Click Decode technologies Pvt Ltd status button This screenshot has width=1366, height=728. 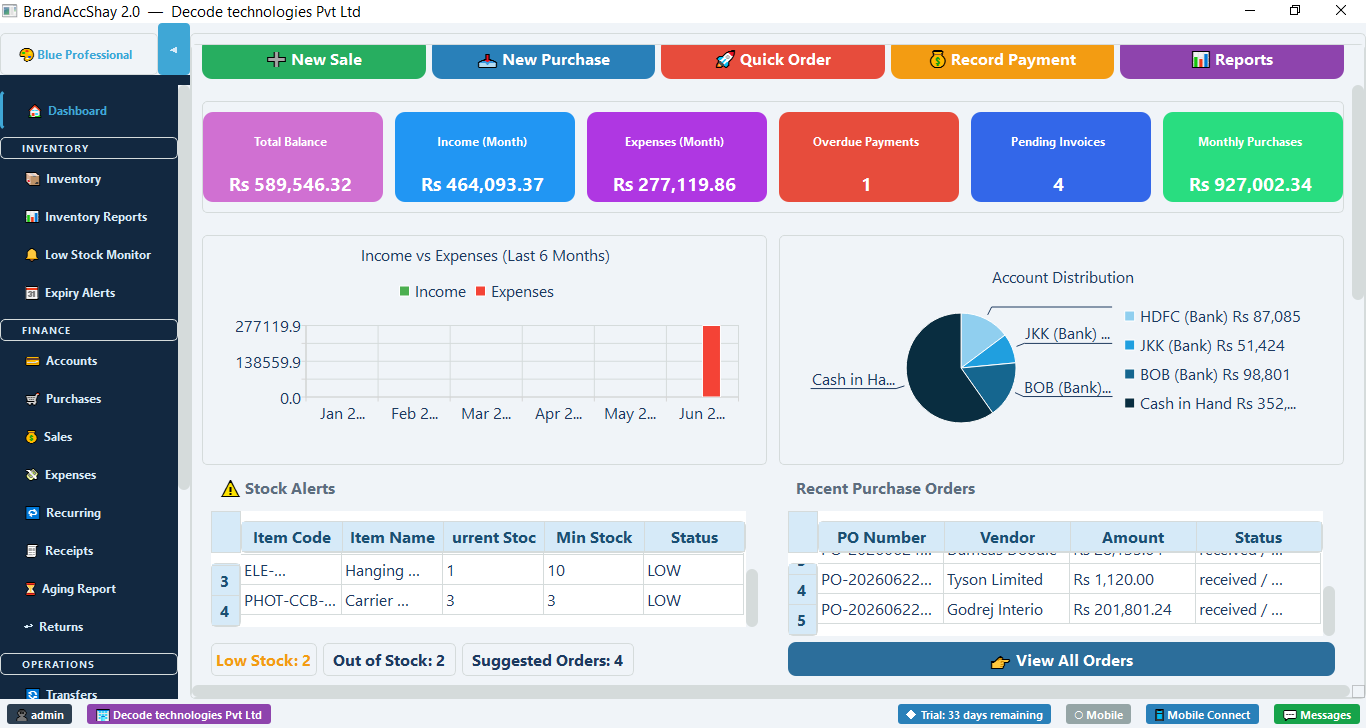coord(179,715)
